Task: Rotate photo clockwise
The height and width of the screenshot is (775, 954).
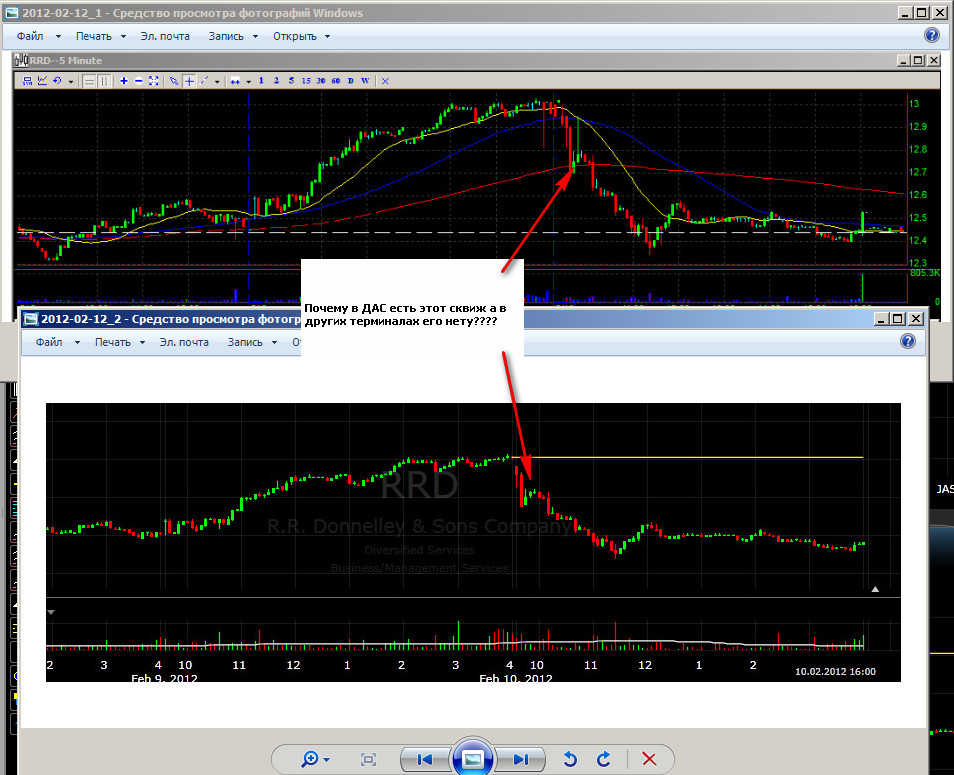Action: tap(604, 759)
